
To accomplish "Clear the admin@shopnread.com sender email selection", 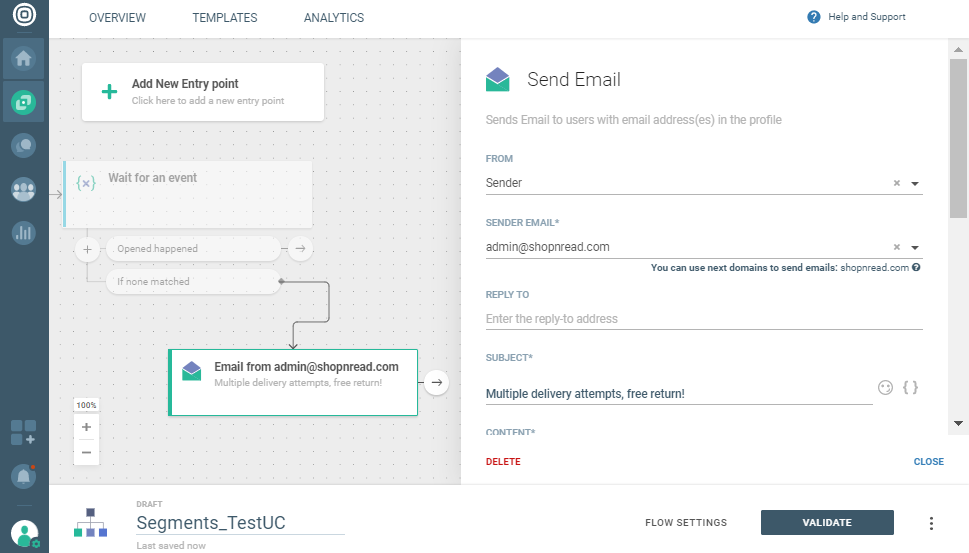I will tap(897, 247).
